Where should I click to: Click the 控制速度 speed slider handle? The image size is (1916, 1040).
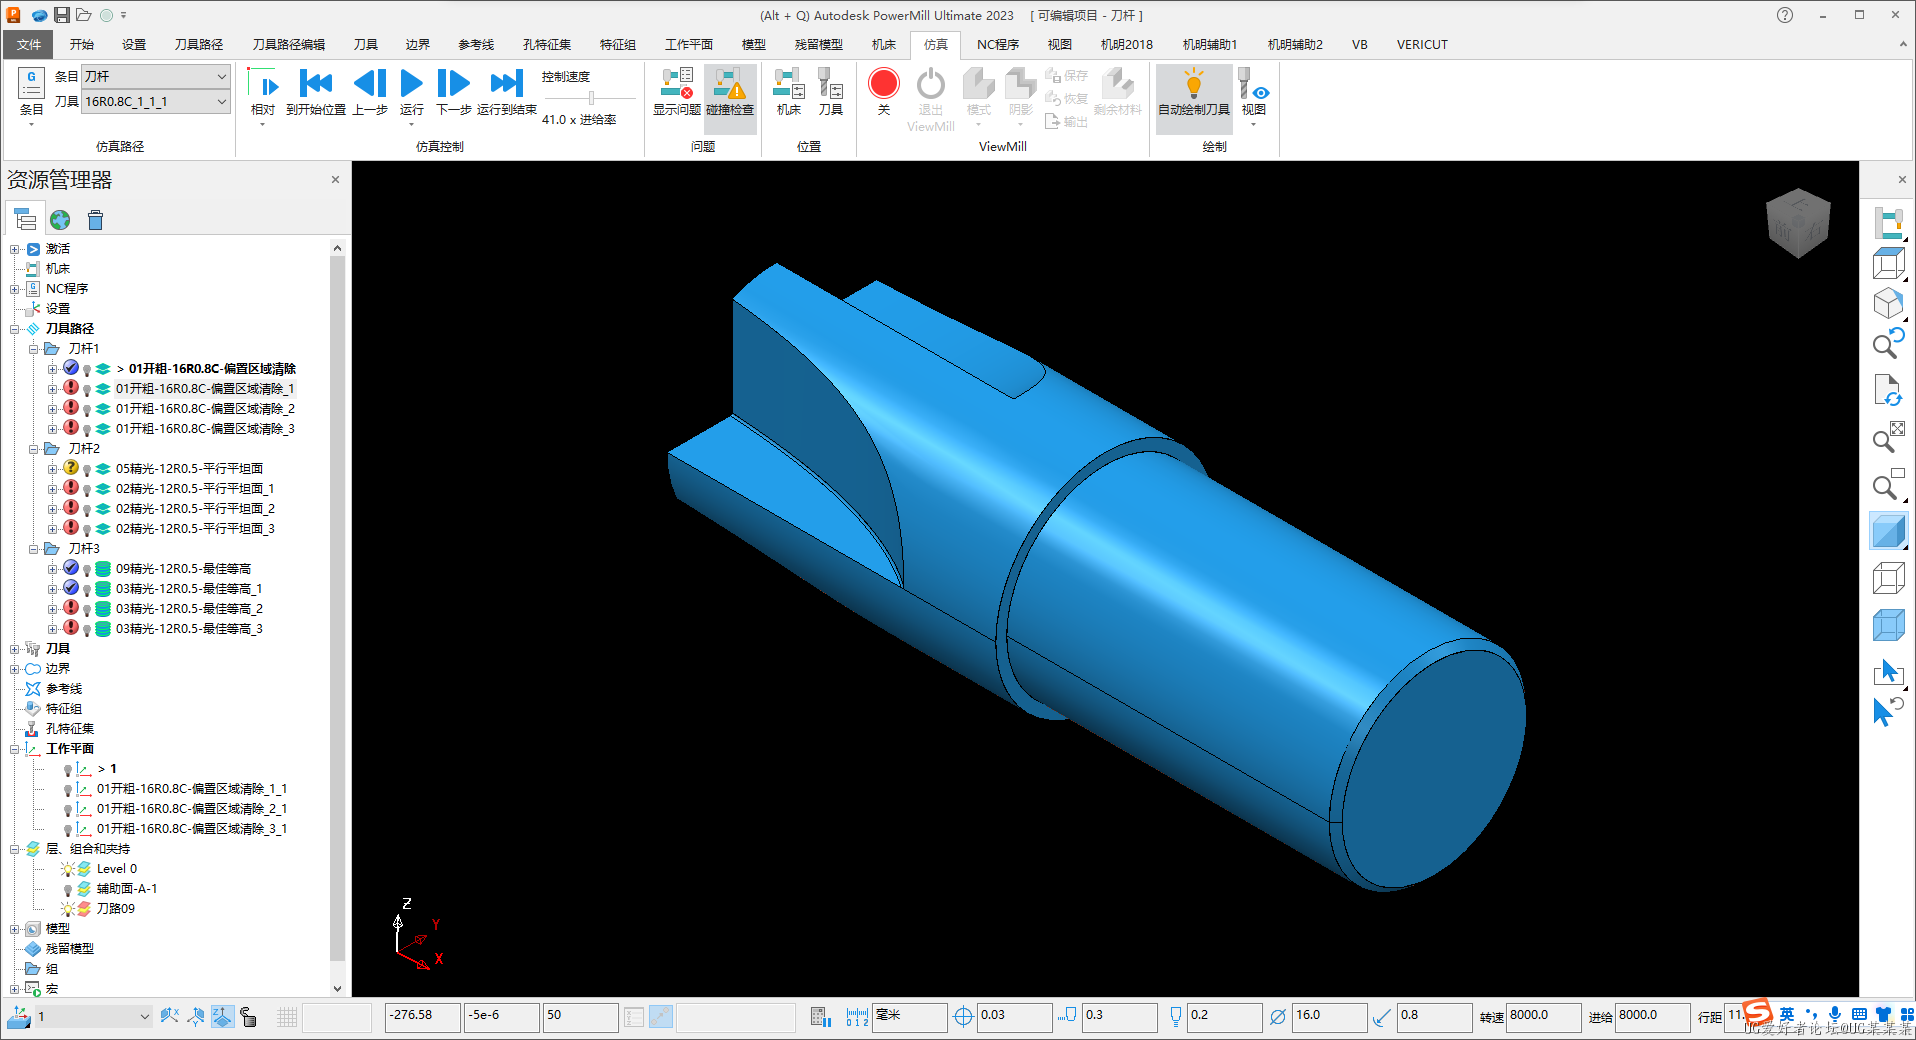(591, 98)
